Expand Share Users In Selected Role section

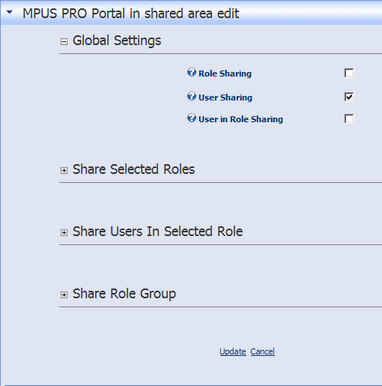tap(64, 232)
